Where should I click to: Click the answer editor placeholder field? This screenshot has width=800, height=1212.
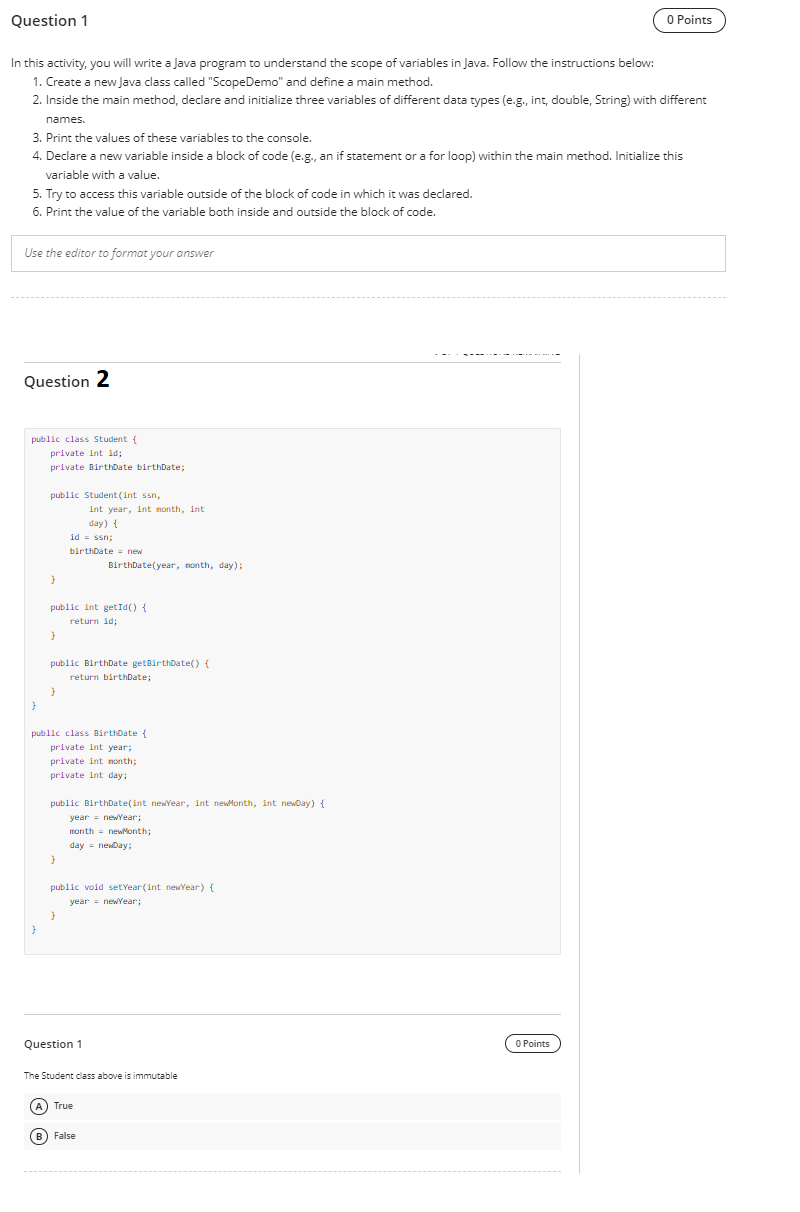click(x=368, y=253)
